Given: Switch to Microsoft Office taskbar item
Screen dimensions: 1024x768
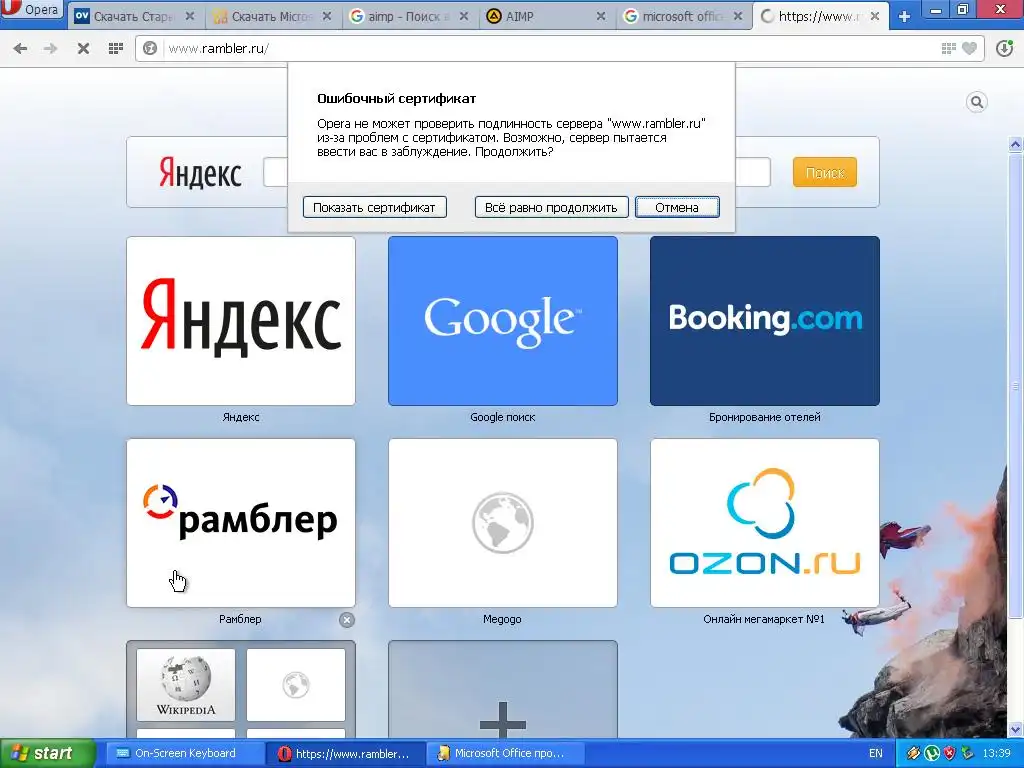Looking at the screenshot, I should click(x=506, y=753).
